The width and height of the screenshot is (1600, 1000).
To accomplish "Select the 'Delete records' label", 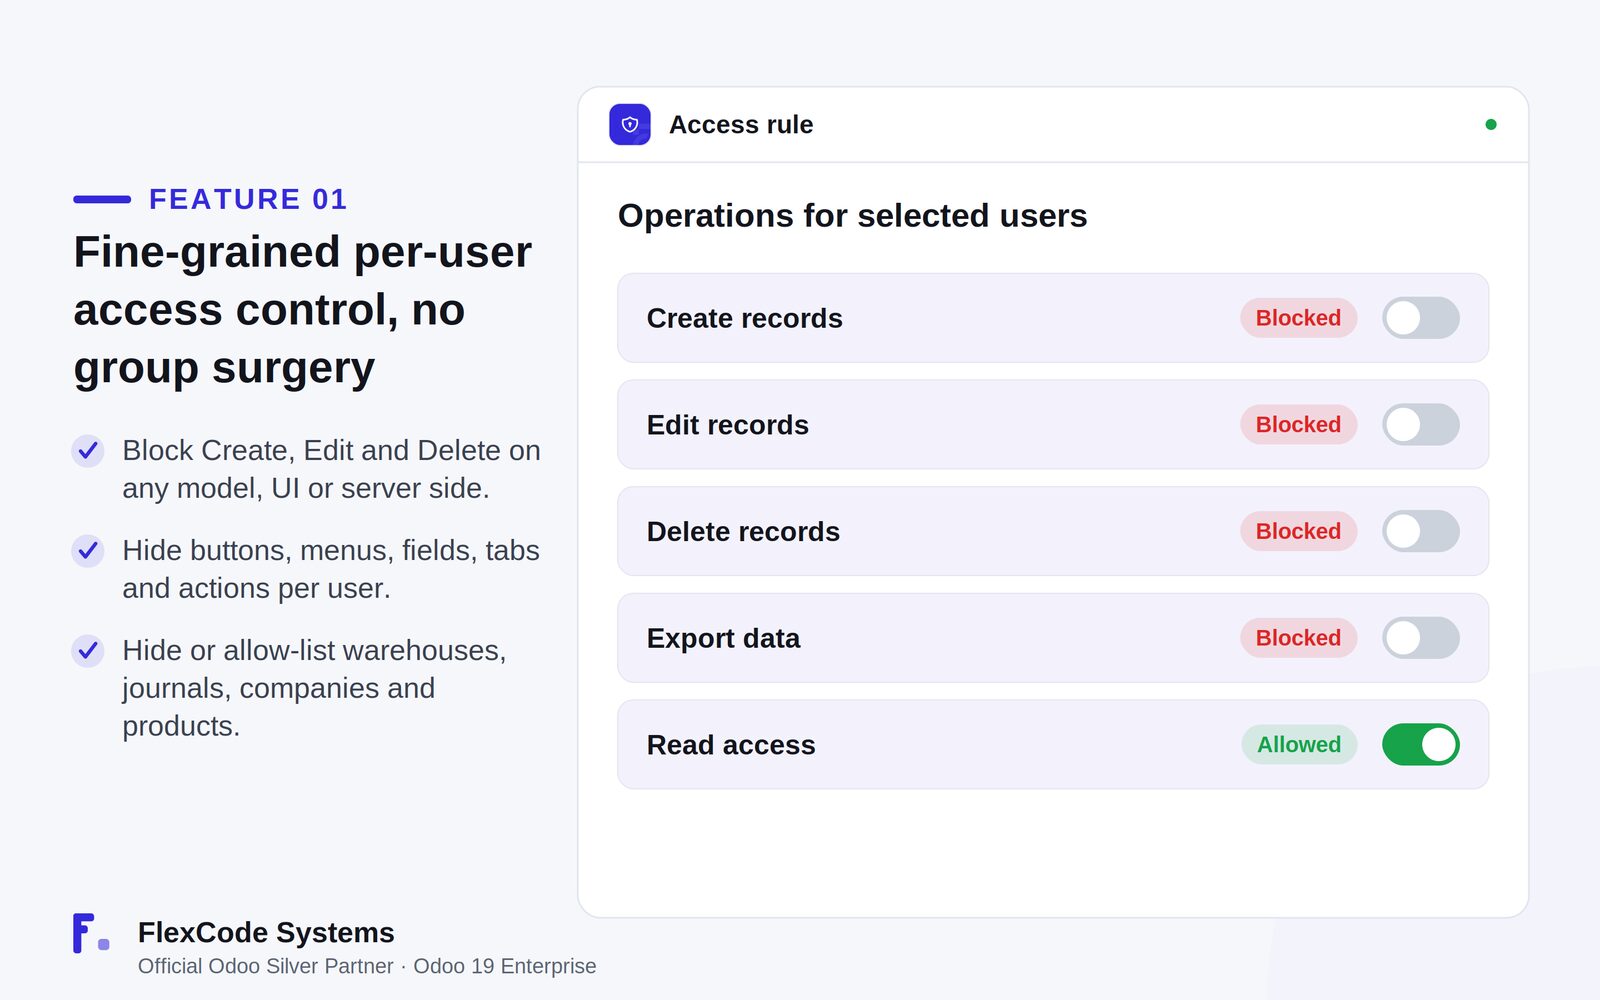I will point(743,531).
